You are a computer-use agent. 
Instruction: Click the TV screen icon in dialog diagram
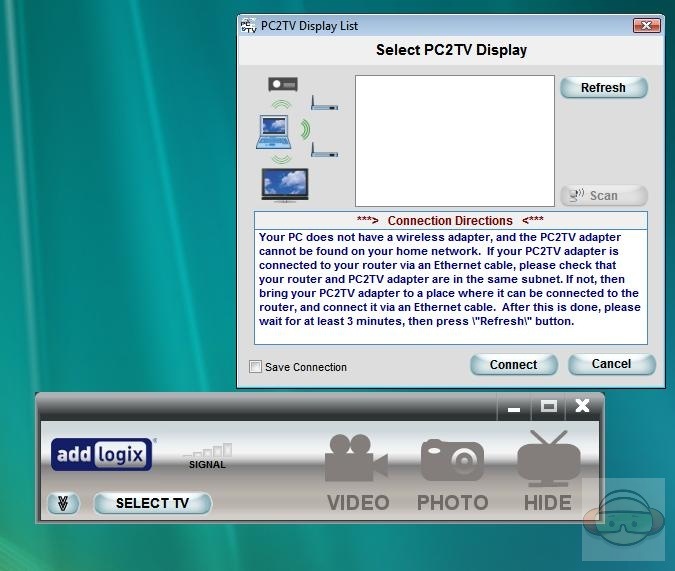point(284,184)
